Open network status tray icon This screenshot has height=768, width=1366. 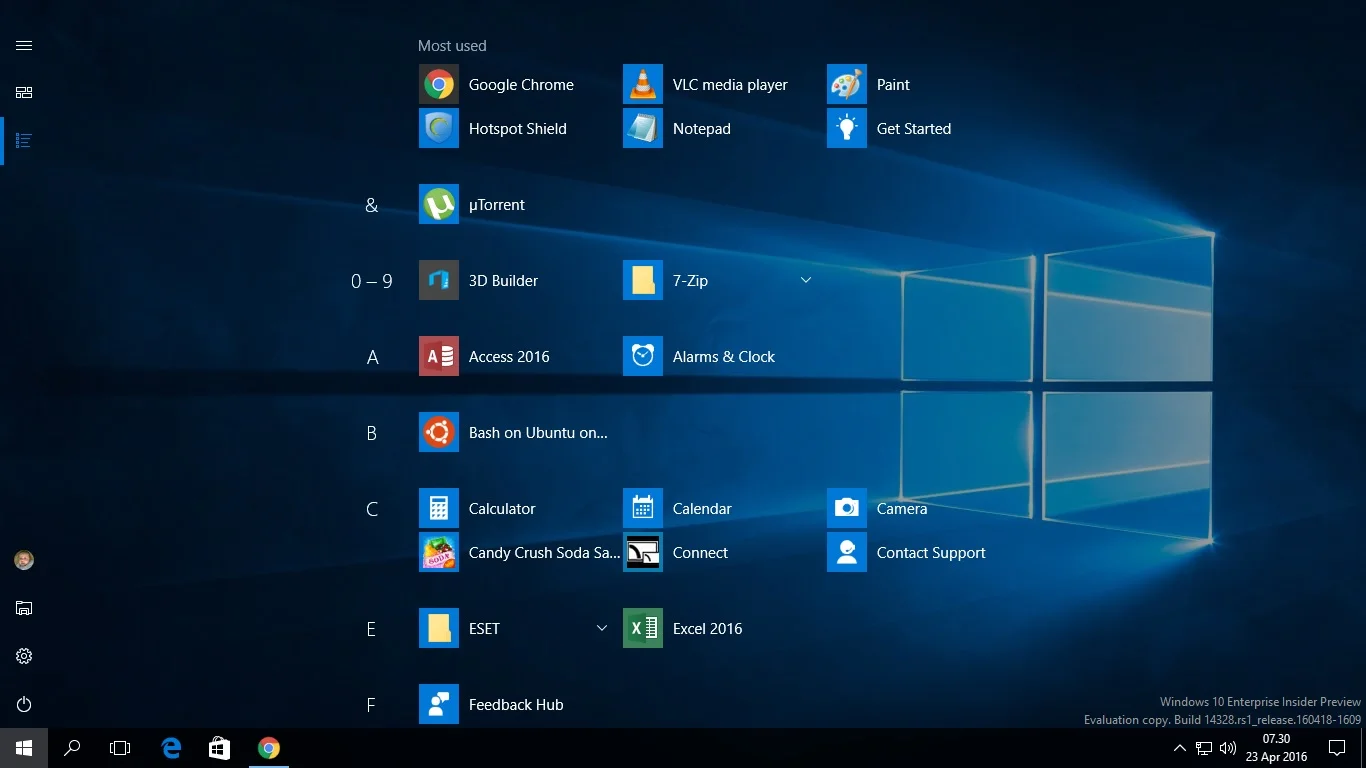click(x=1205, y=748)
